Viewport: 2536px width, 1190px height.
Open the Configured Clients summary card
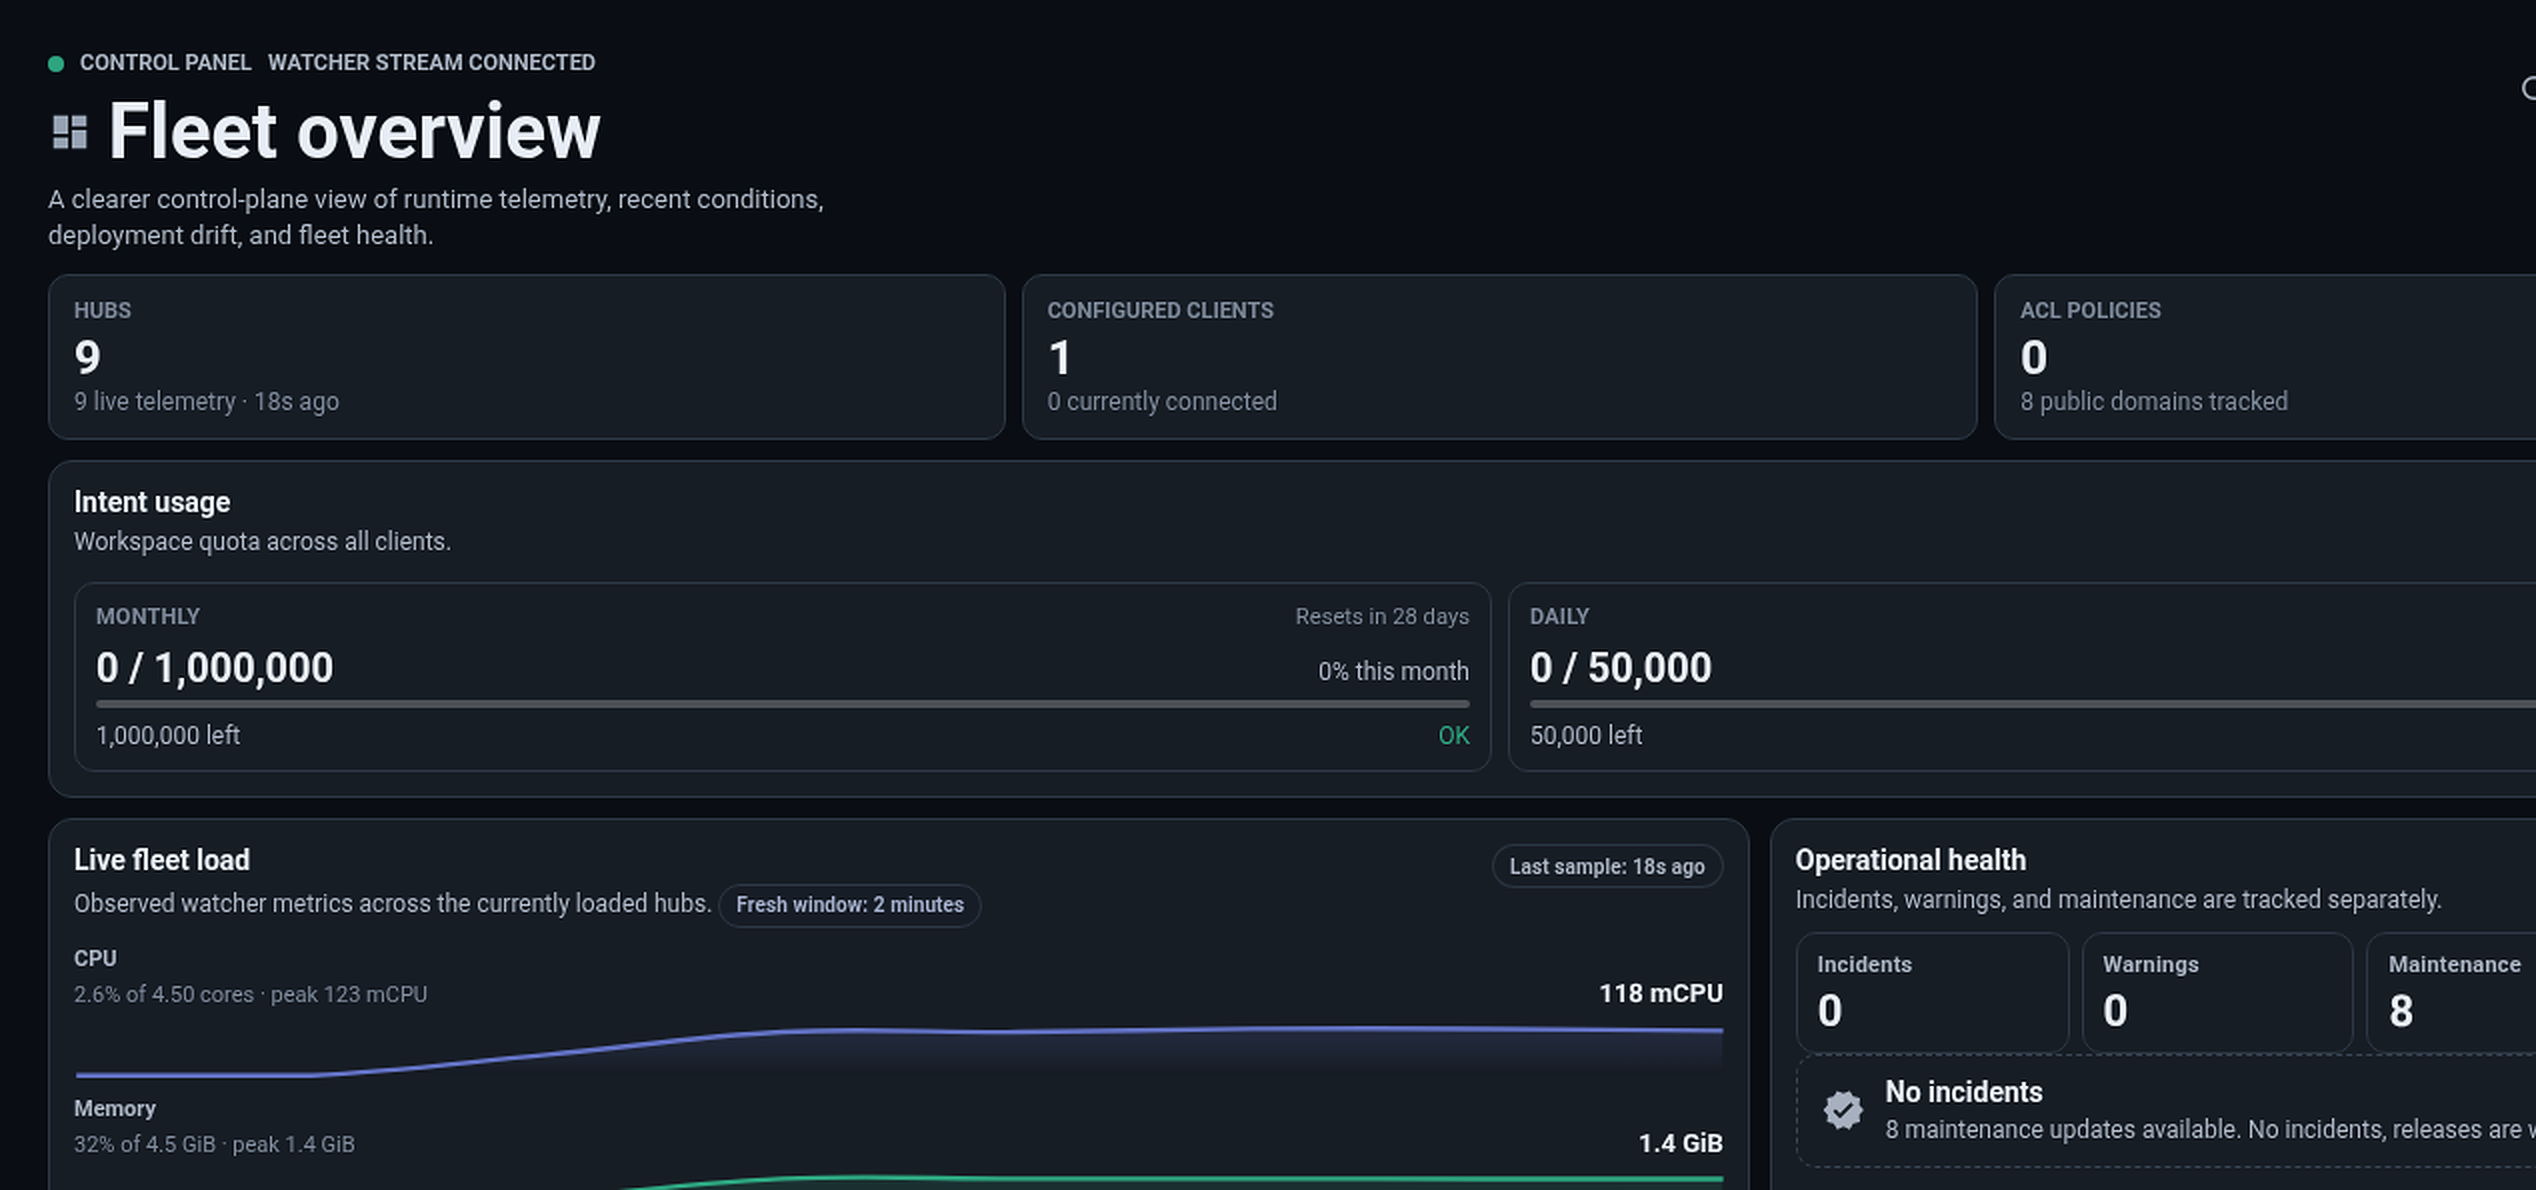(x=1499, y=357)
